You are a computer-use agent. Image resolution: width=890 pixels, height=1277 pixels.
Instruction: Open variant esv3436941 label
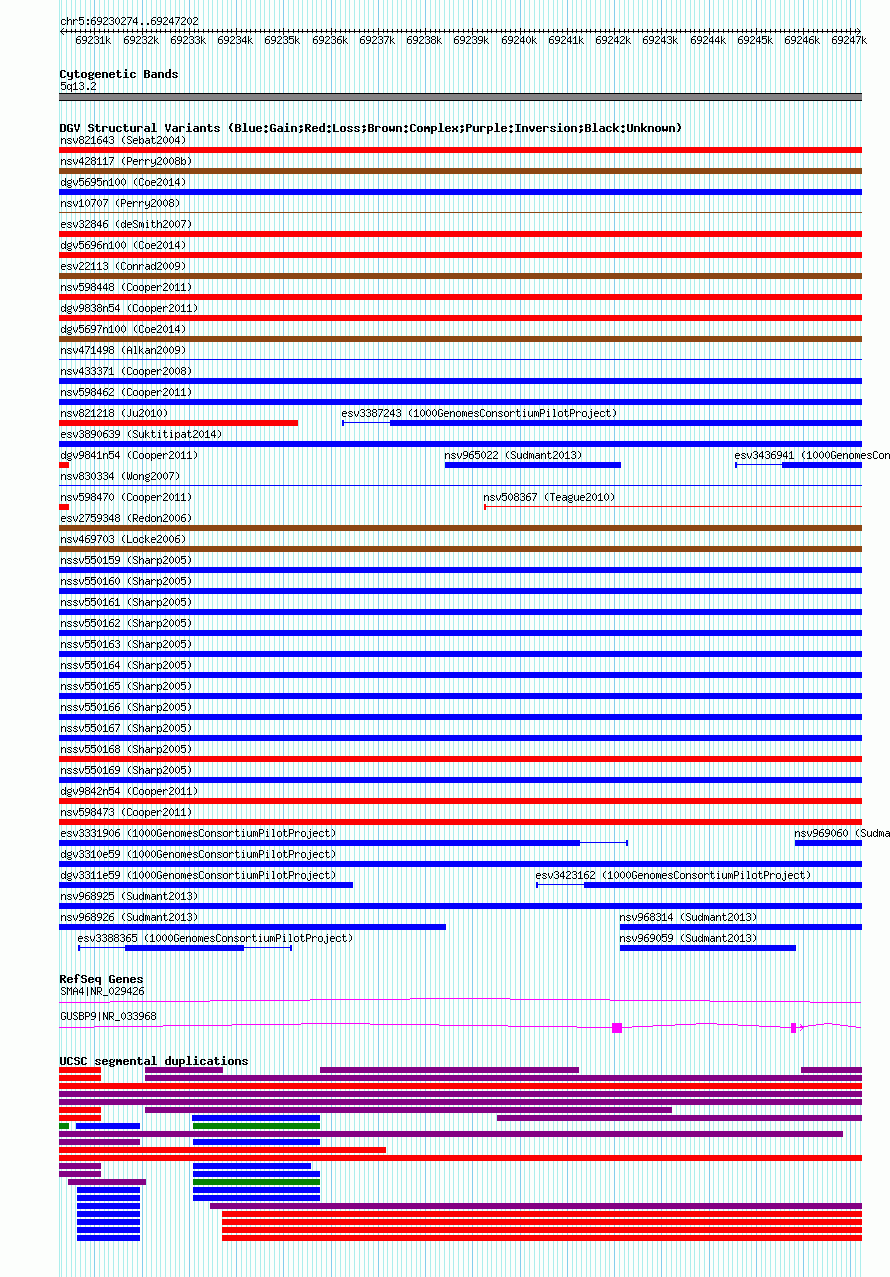811,455
